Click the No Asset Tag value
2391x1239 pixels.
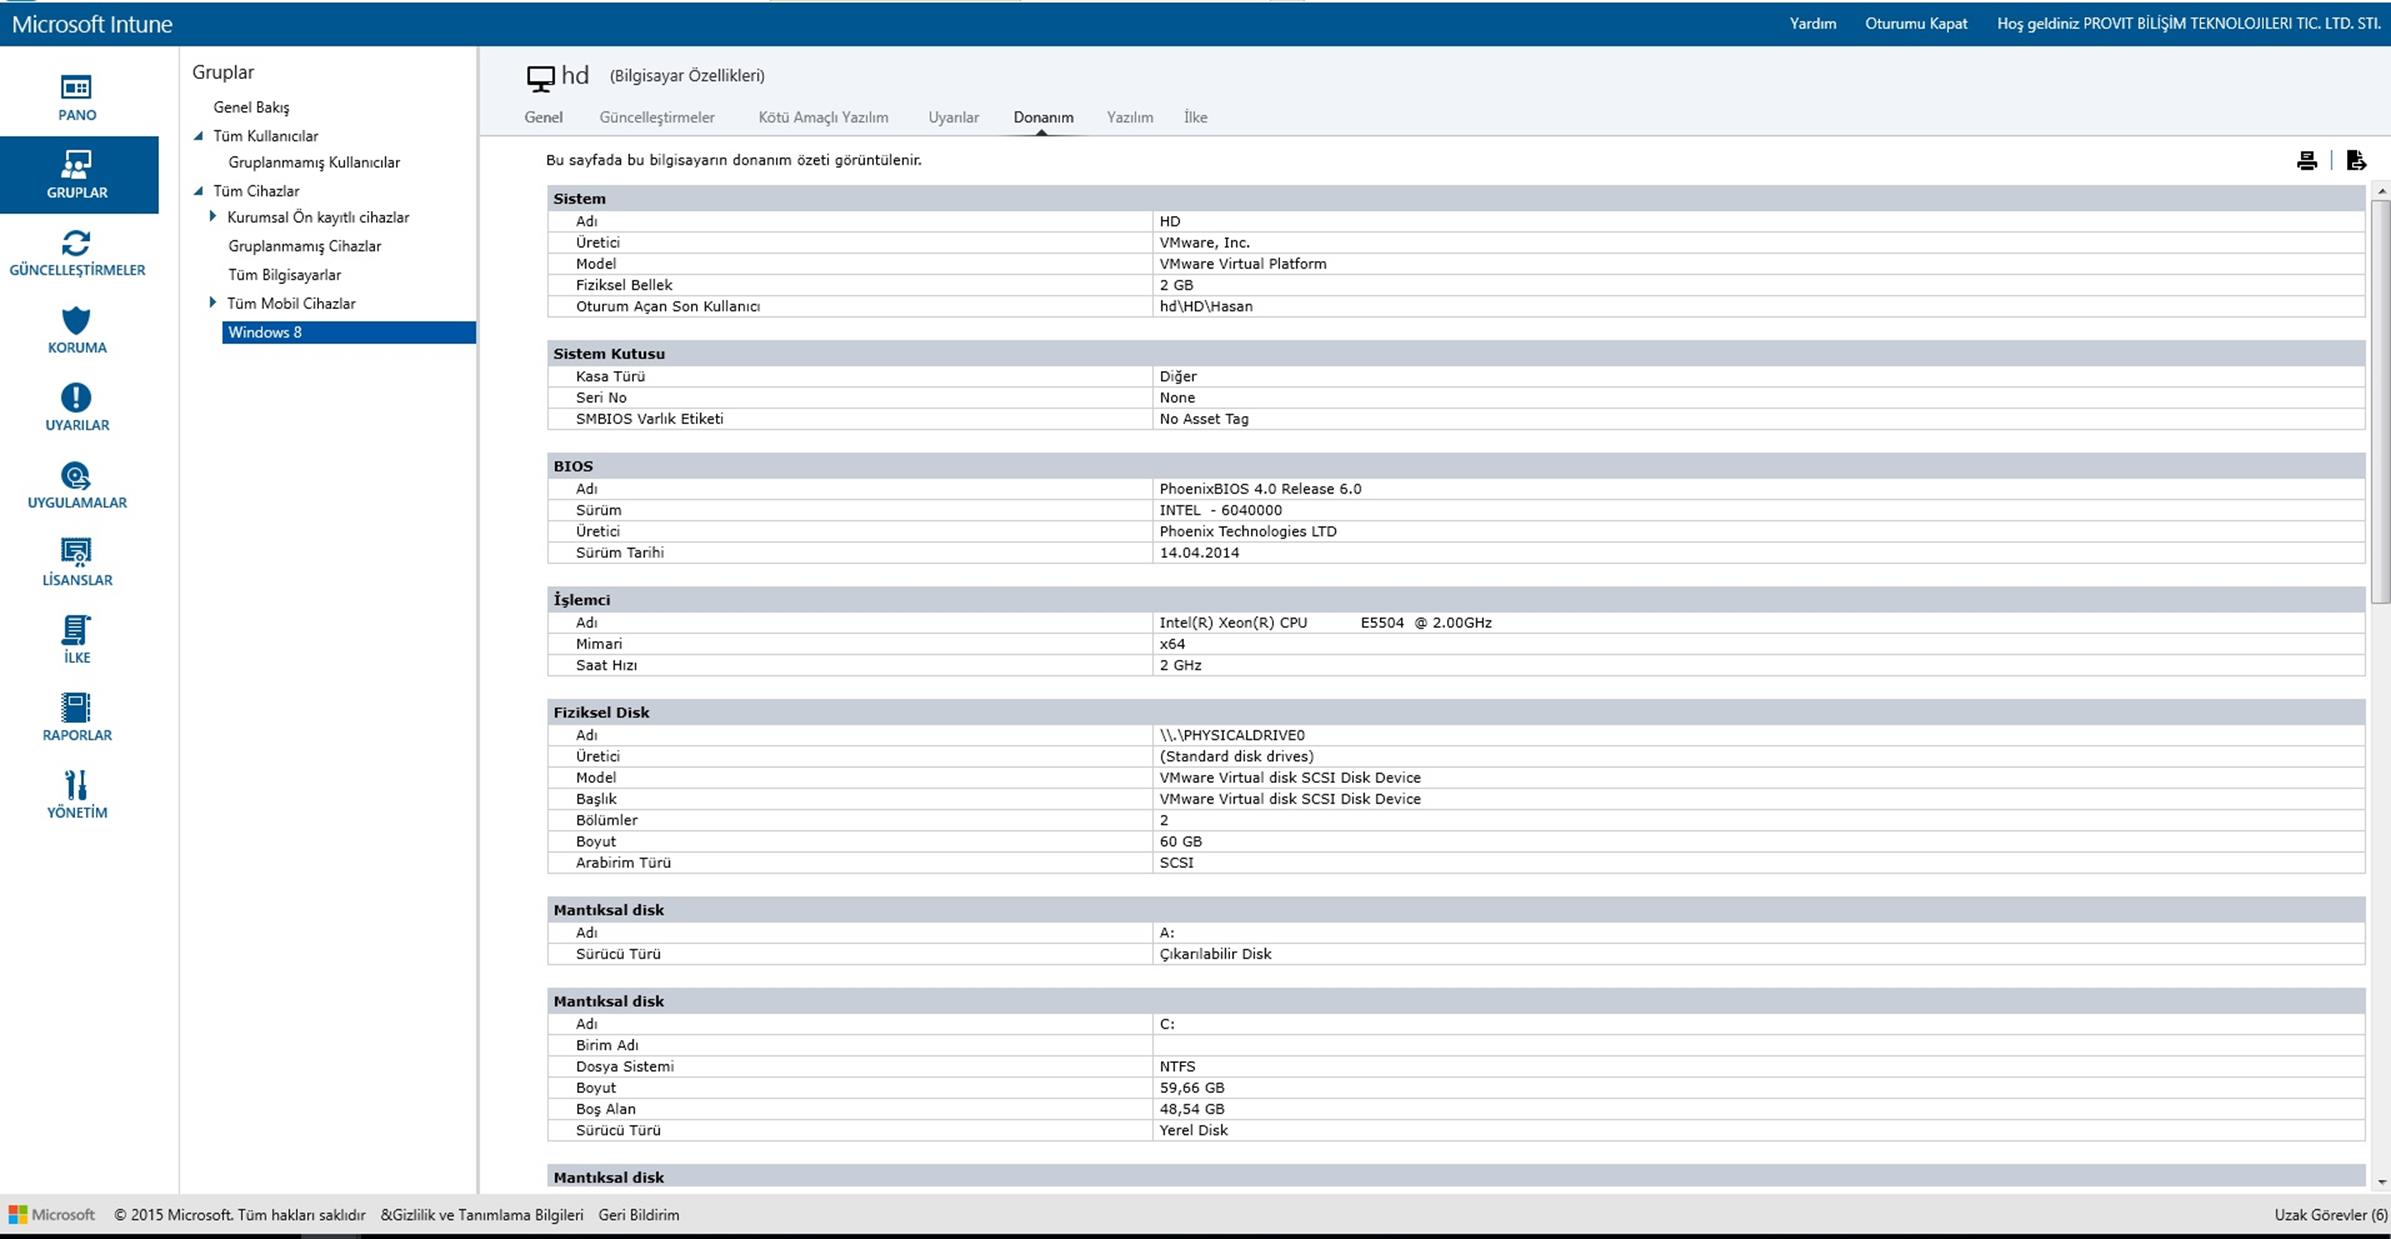pyautogui.click(x=1204, y=419)
